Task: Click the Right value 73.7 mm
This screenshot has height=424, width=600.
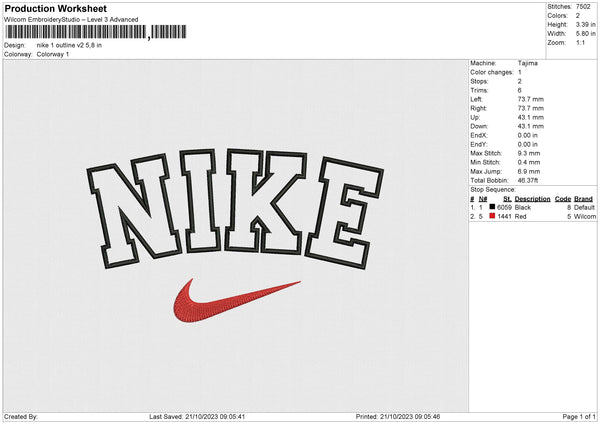Action: click(531, 108)
